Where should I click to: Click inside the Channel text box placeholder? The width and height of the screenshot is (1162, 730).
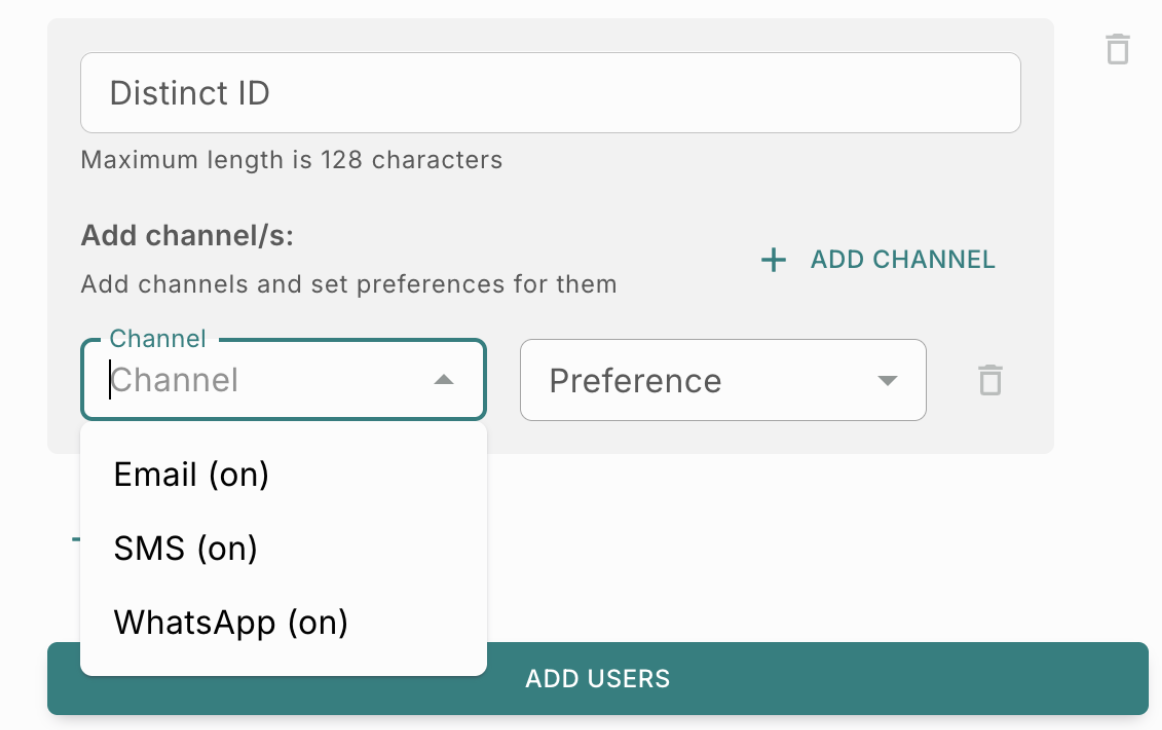point(175,380)
